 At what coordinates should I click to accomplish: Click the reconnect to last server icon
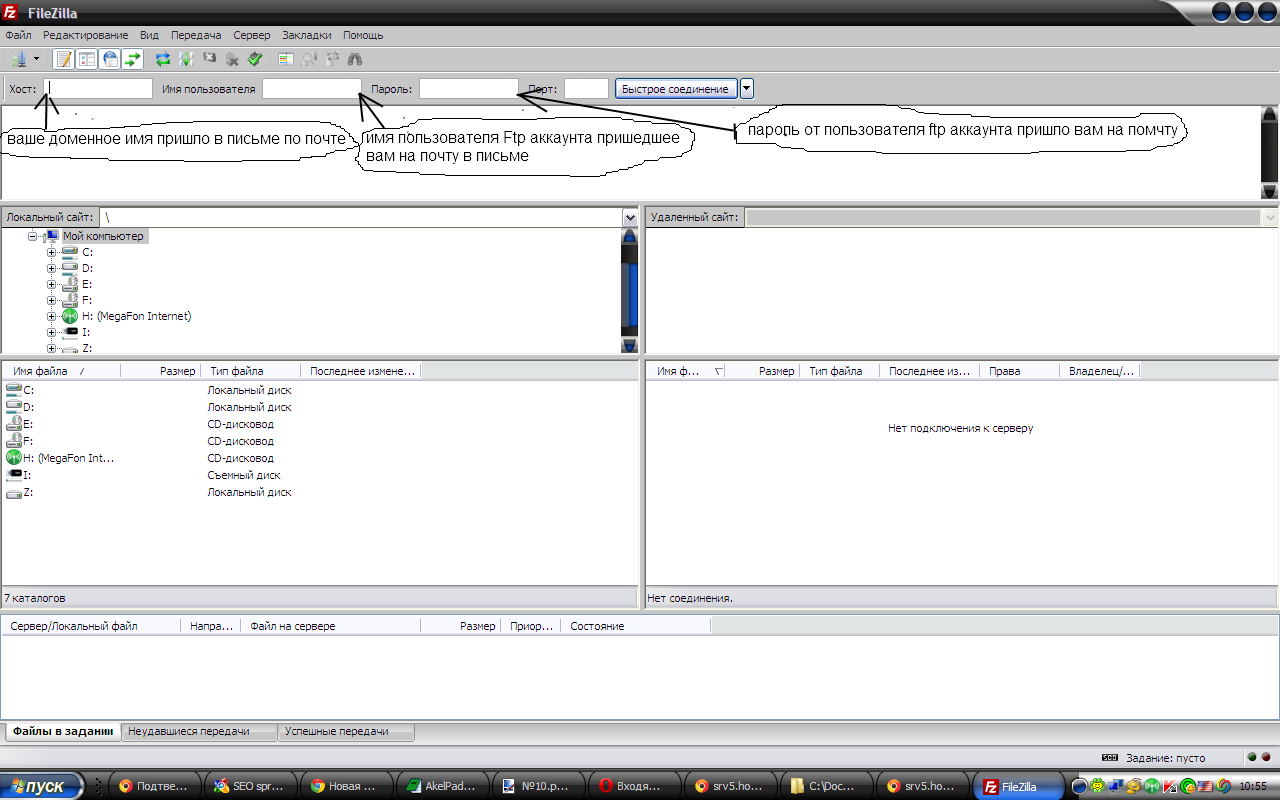[255, 59]
